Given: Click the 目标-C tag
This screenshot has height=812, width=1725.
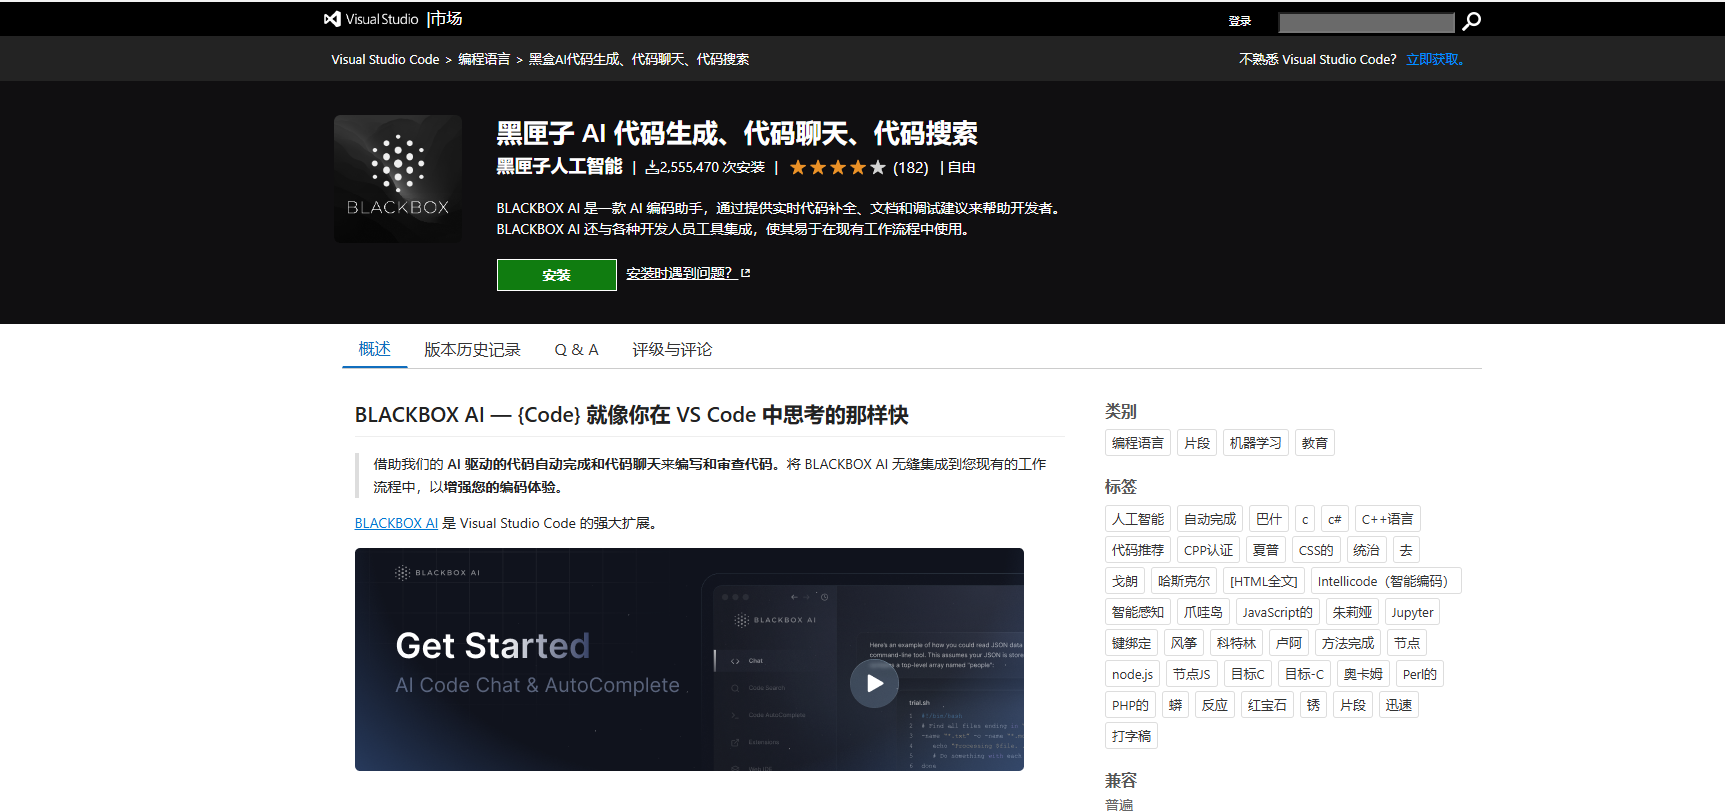Looking at the screenshot, I should click(1304, 674).
